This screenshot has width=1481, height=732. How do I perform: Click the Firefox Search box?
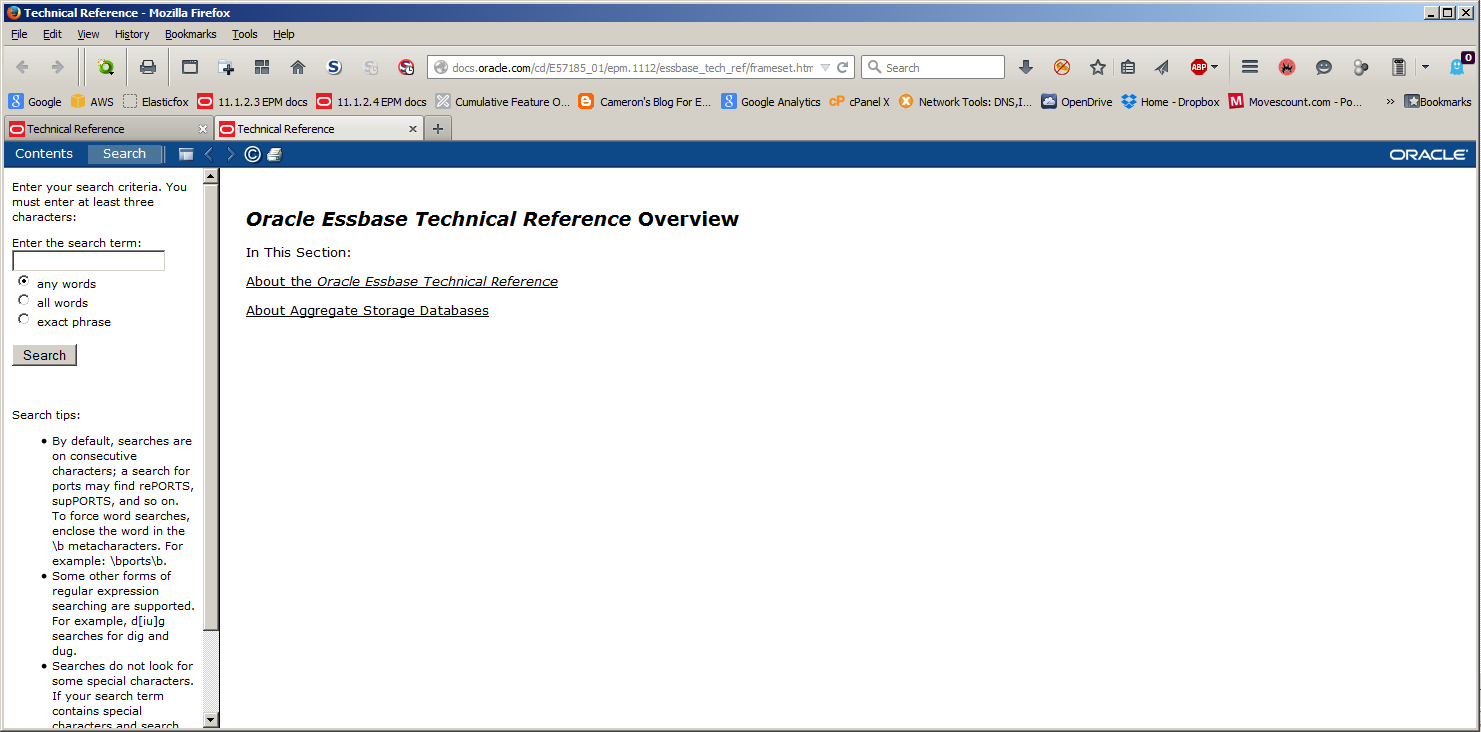point(933,67)
